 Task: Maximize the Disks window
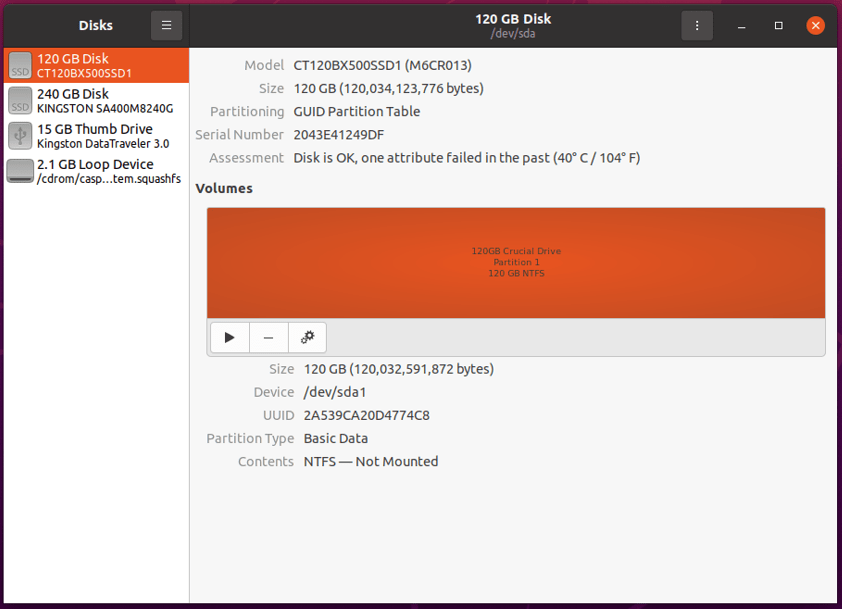click(779, 25)
